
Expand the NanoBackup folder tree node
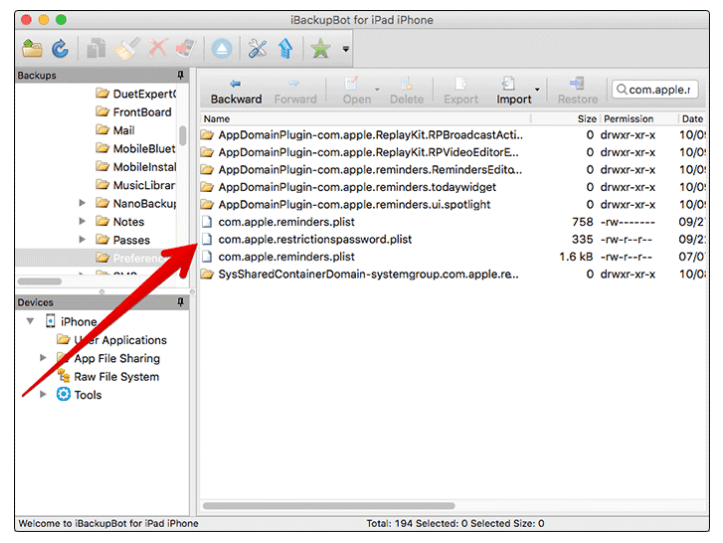[82, 203]
